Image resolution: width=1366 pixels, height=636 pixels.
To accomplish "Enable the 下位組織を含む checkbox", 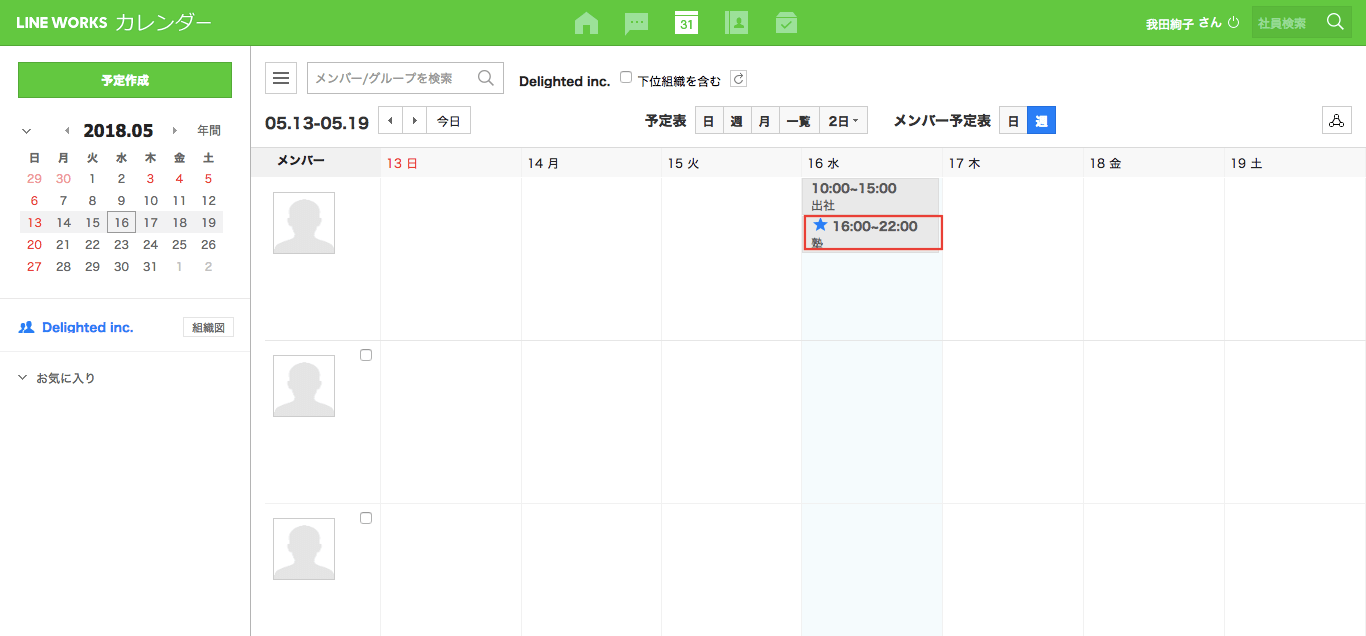I will click(x=626, y=77).
